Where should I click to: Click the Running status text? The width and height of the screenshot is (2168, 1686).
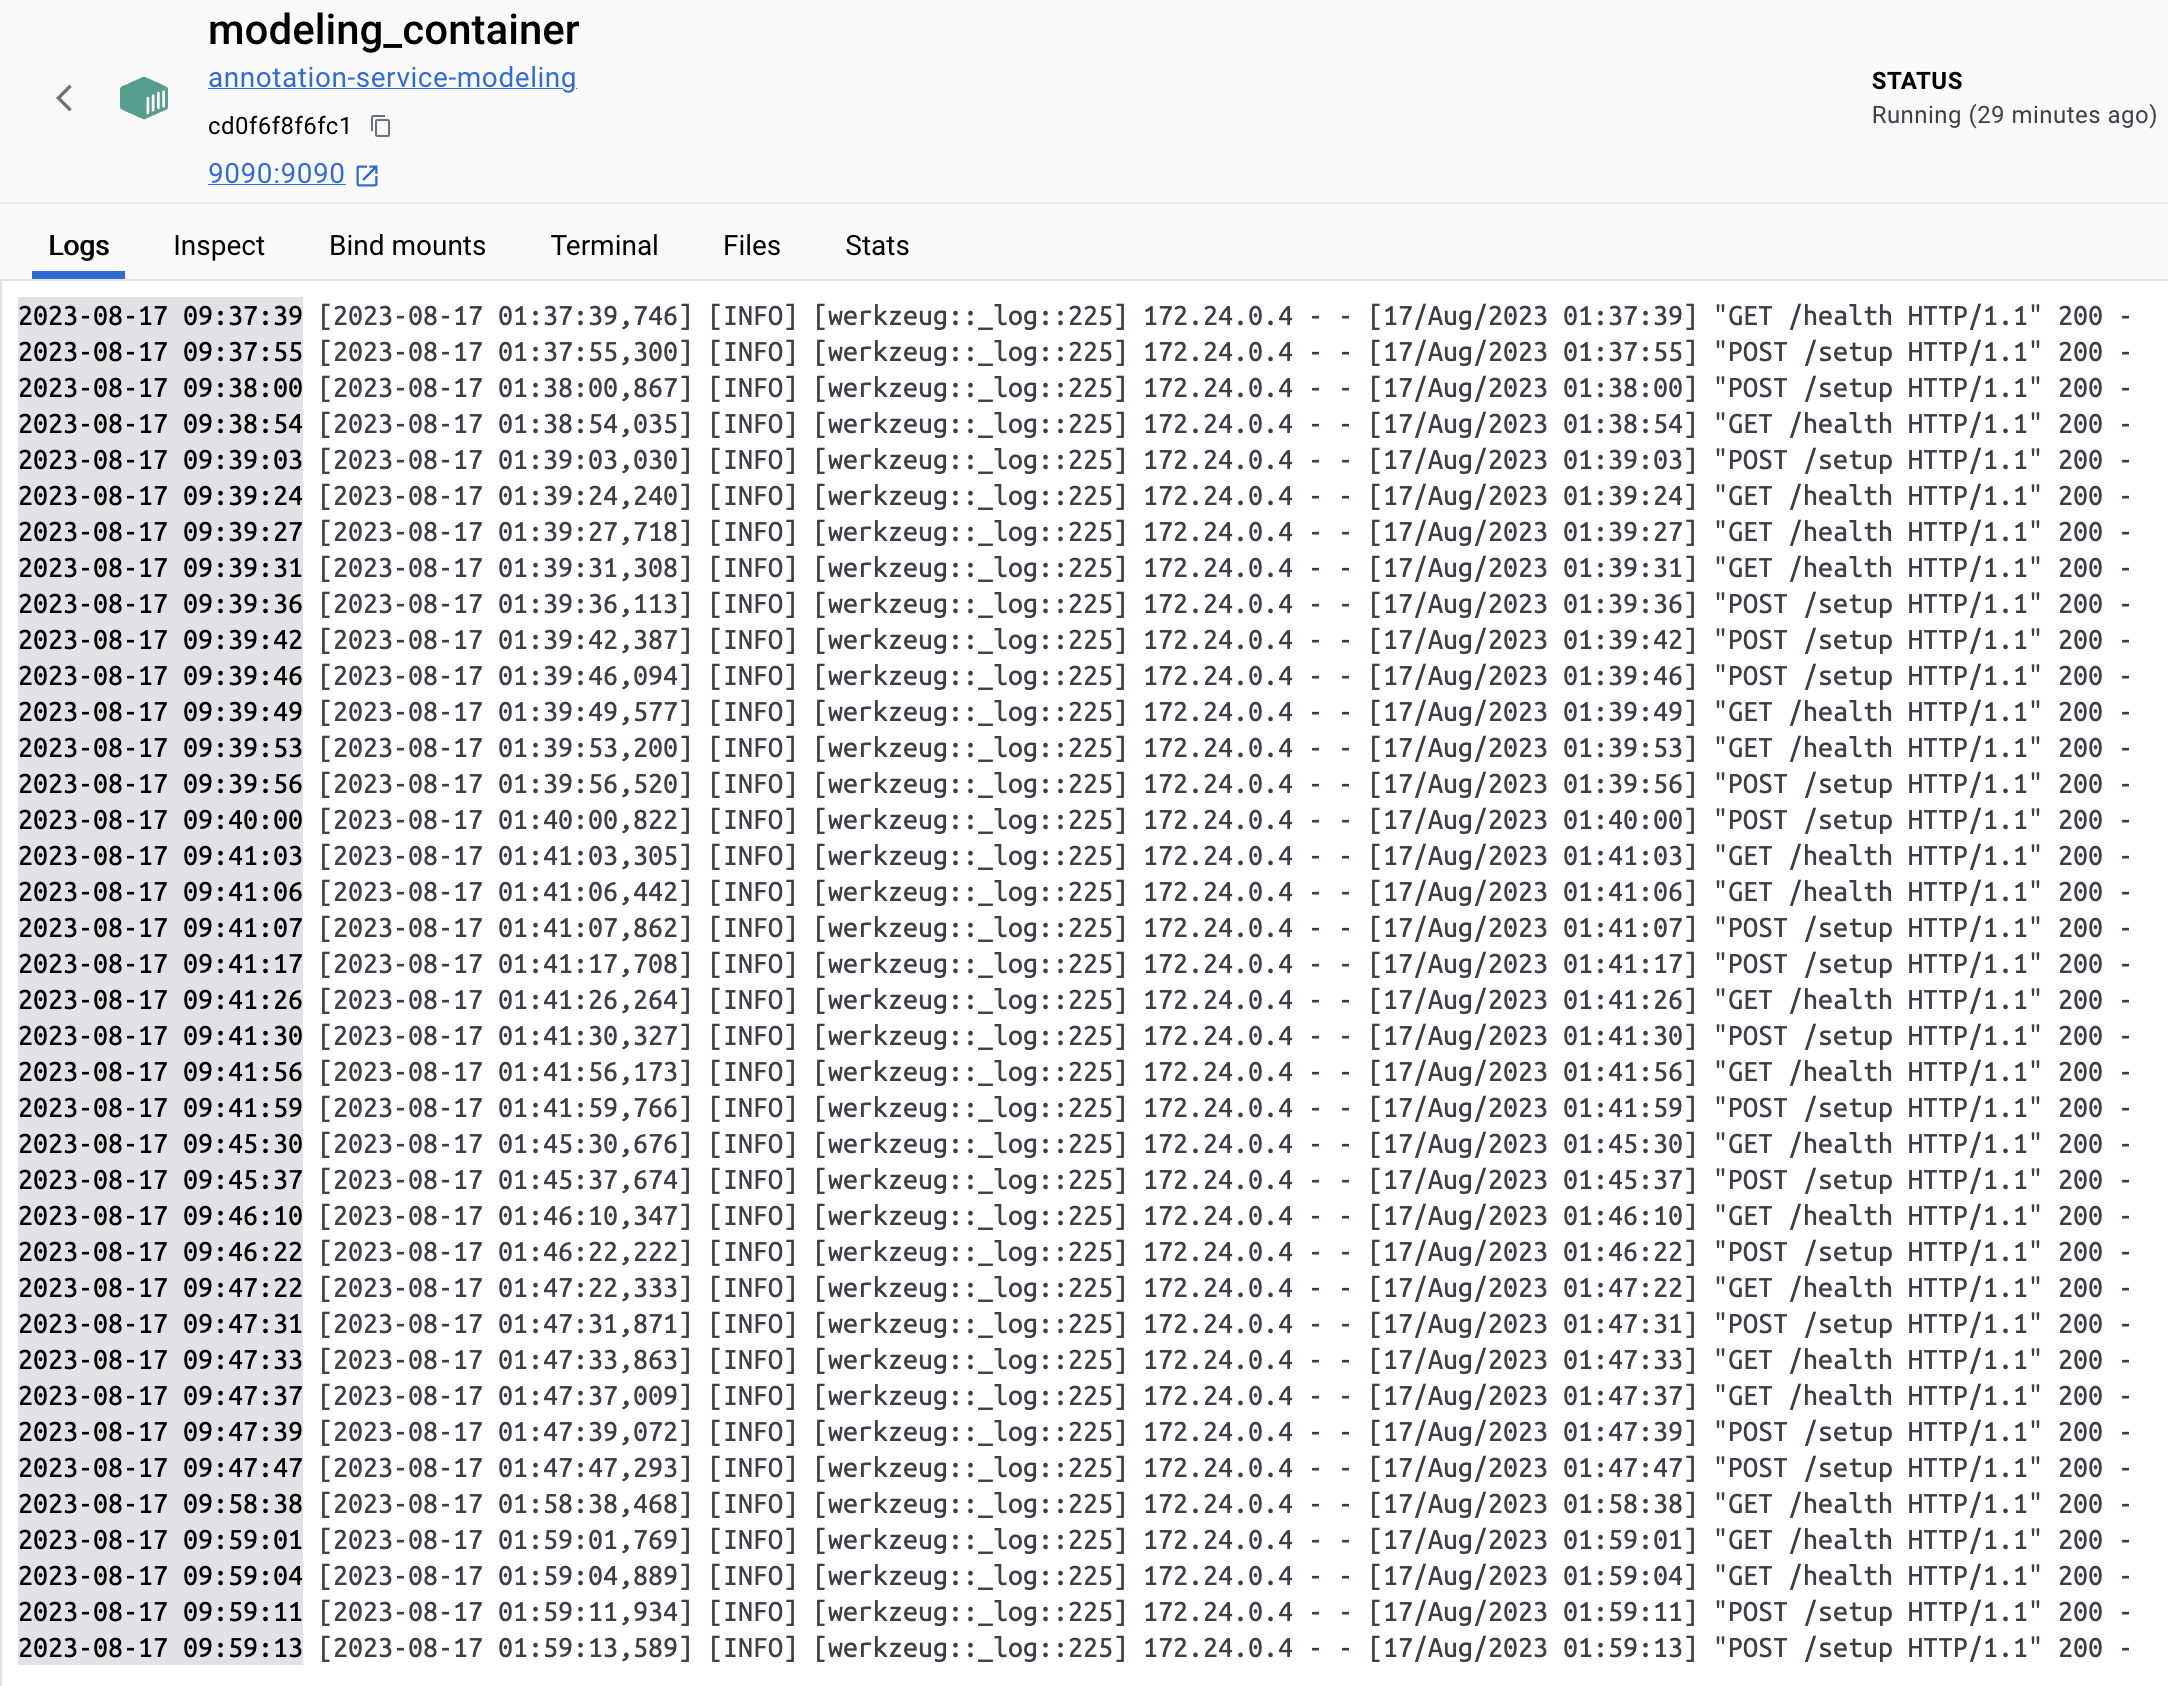(x=2014, y=115)
